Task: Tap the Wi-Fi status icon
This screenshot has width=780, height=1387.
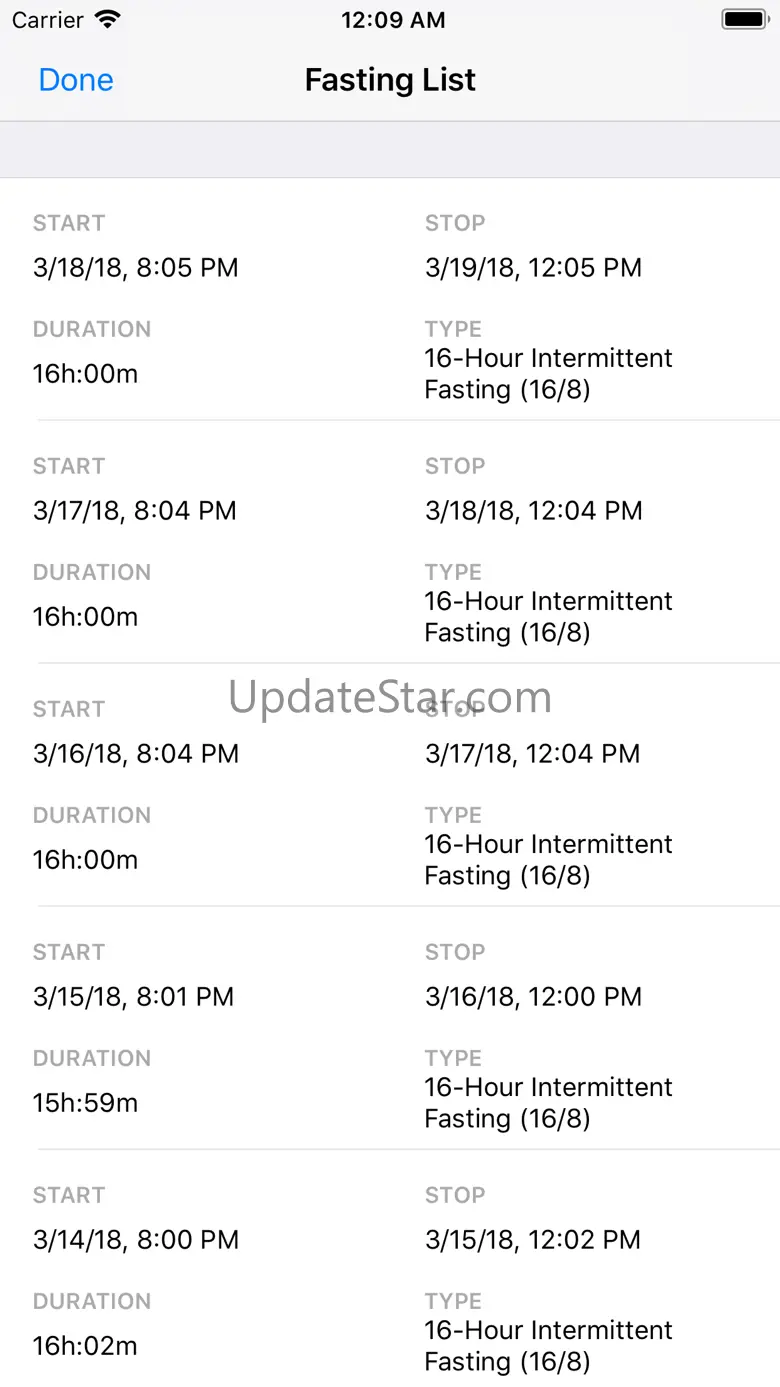Action: [107, 20]
